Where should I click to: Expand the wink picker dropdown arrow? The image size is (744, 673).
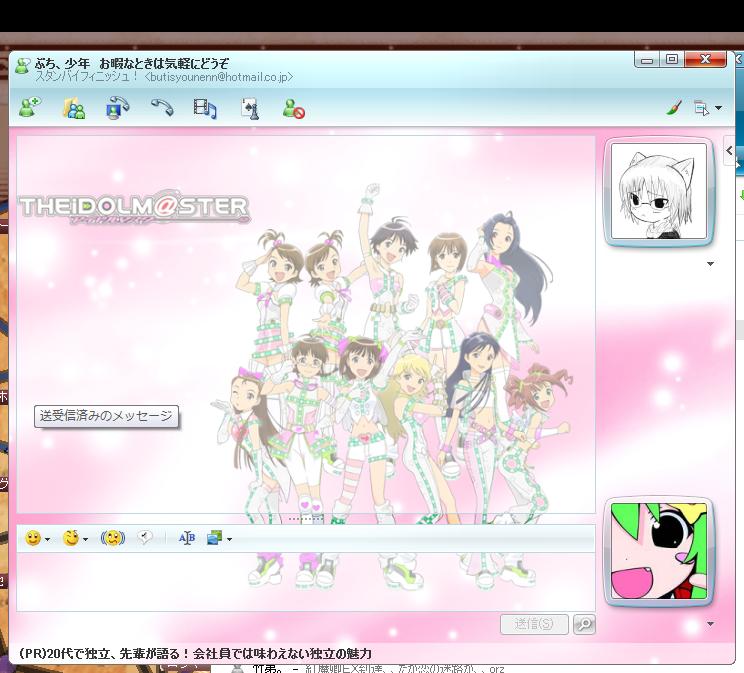click(85, 539)
